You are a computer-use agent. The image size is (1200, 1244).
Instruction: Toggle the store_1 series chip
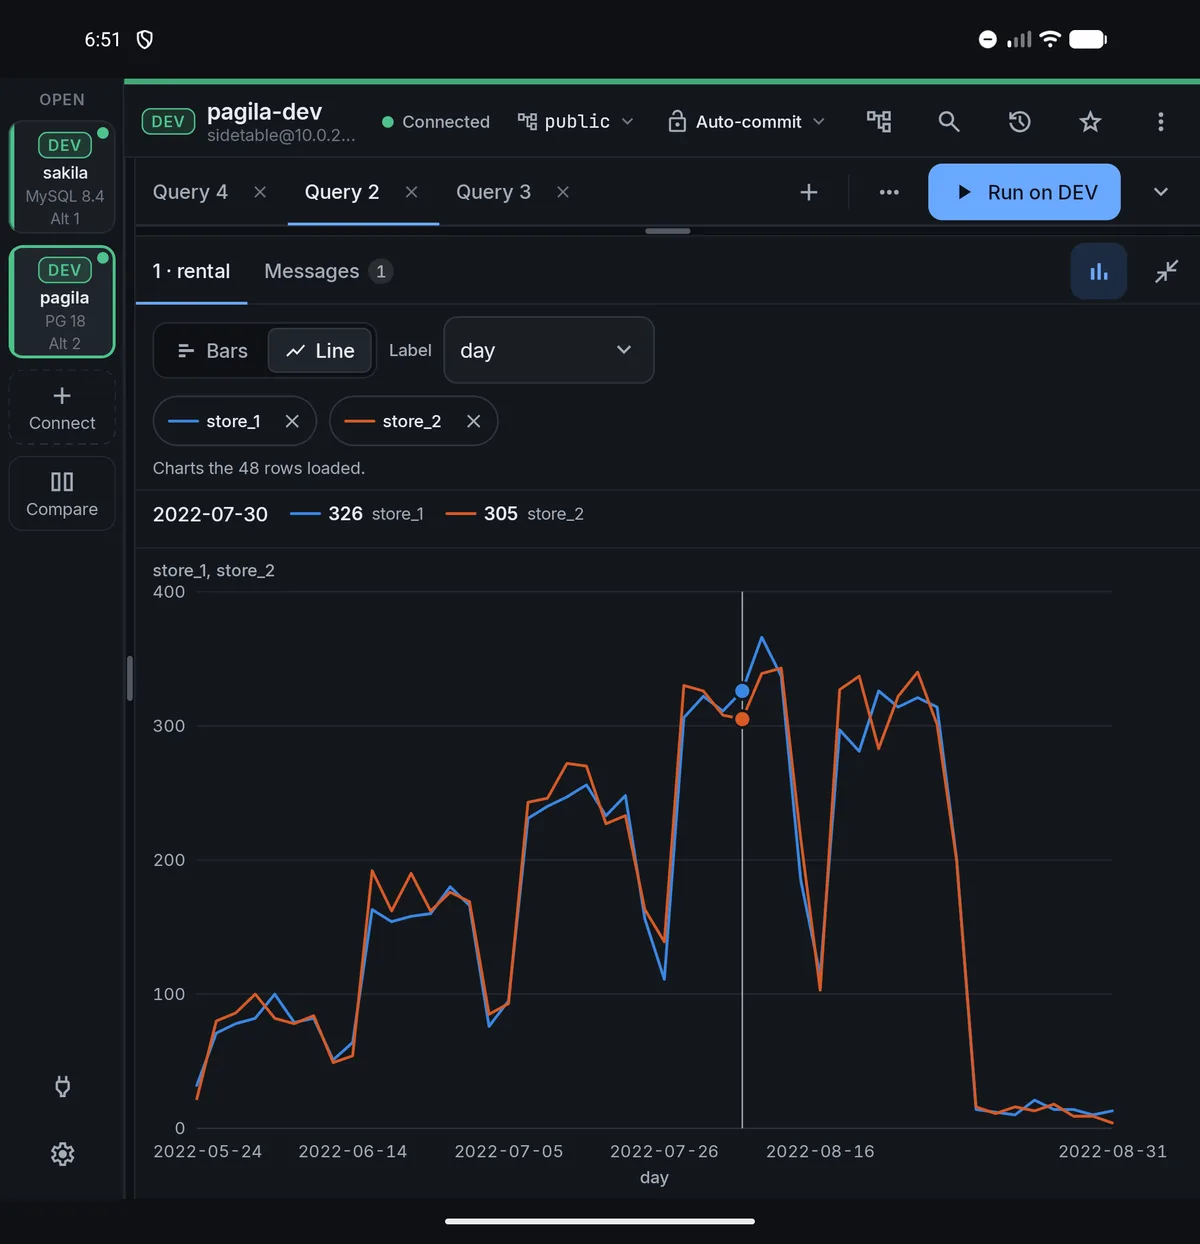[x=233, y=421]
